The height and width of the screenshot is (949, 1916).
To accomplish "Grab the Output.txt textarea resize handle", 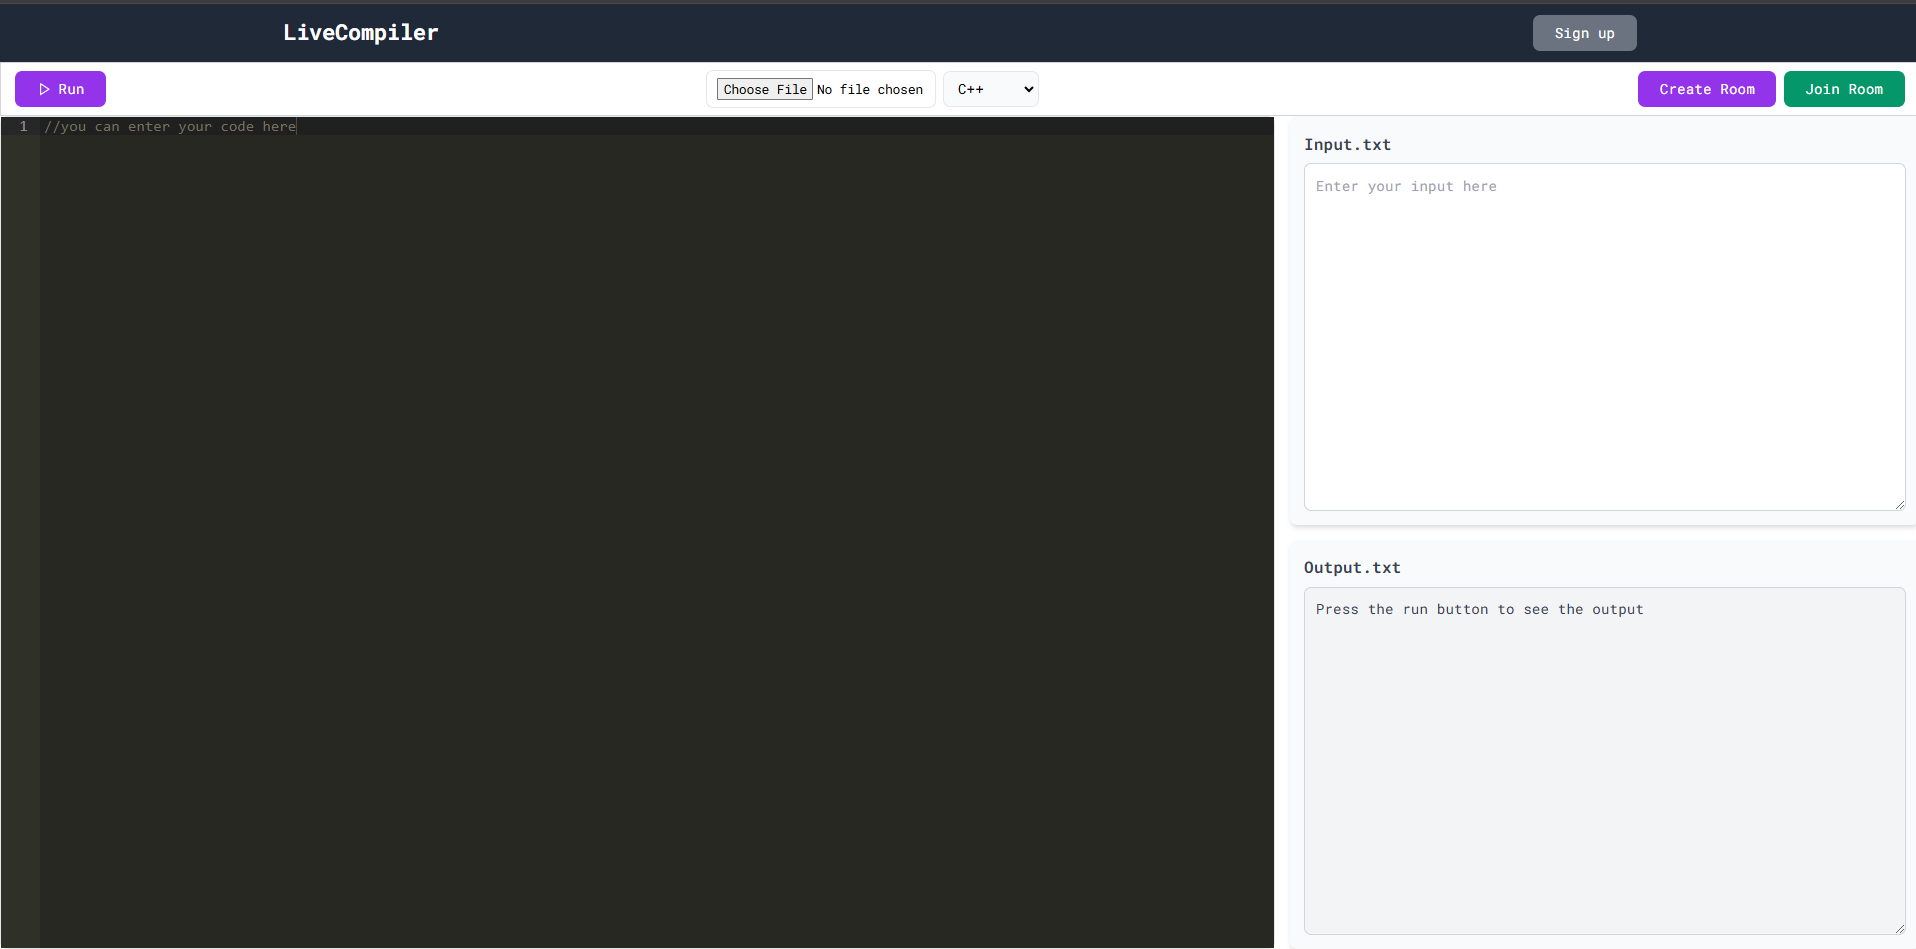I will (1899, 928).
